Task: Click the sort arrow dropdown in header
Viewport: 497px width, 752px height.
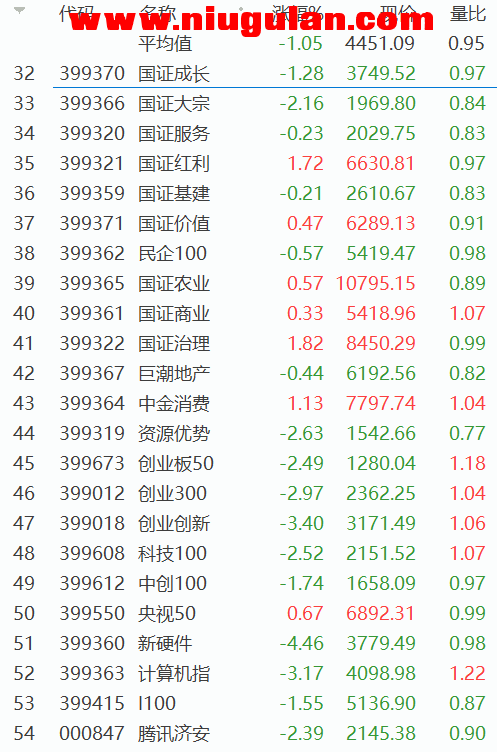Action: (19, 10)
